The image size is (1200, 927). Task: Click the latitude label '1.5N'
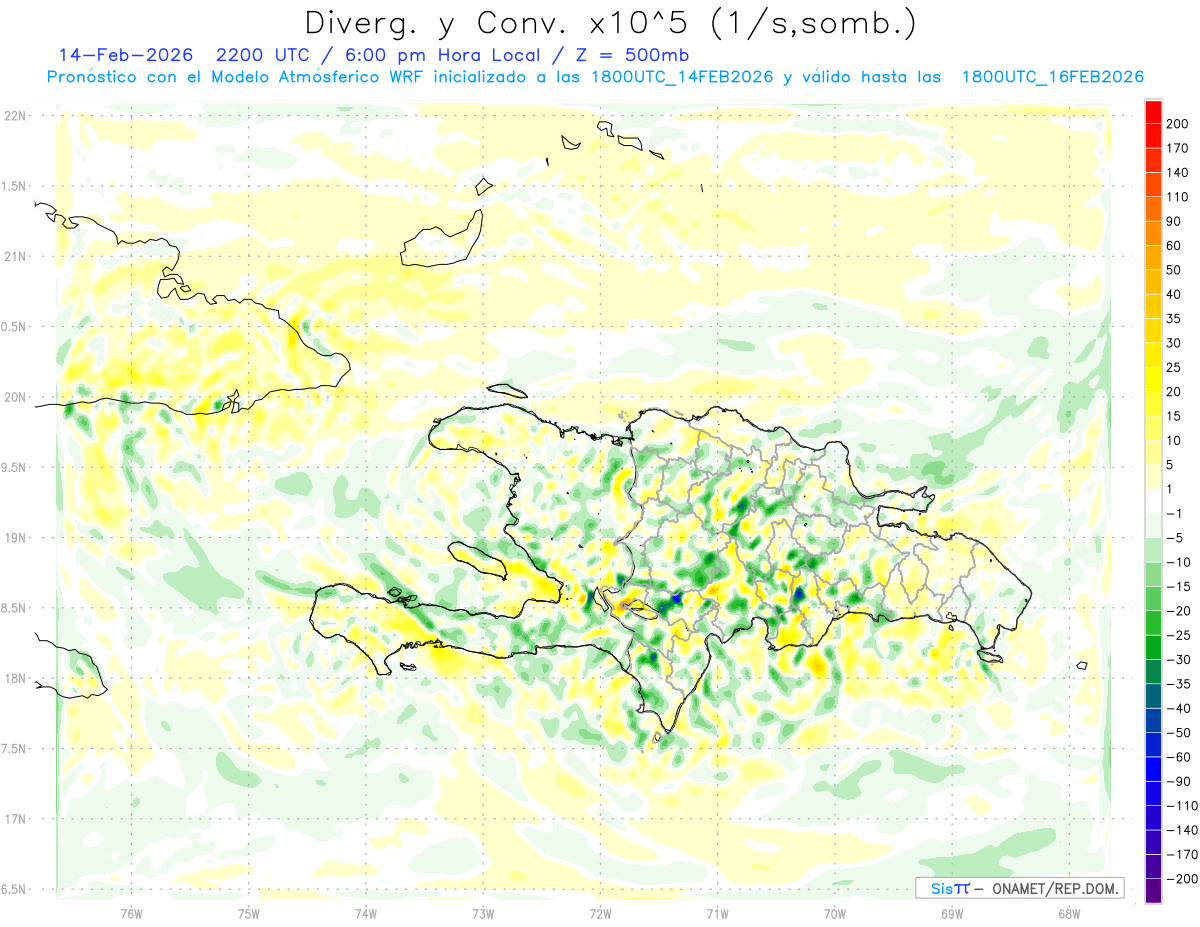[x=14, y=186]
